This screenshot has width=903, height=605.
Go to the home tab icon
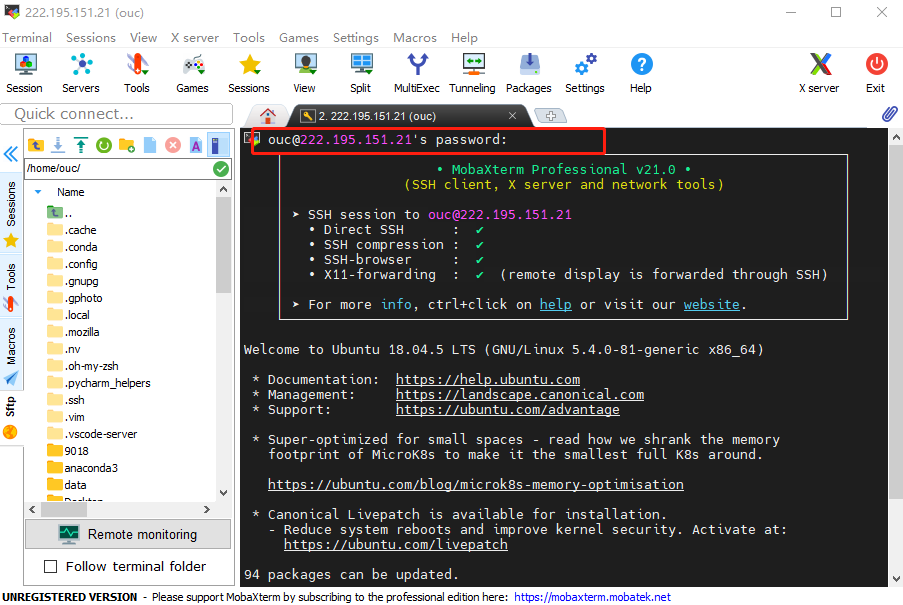tap(267, 116)
